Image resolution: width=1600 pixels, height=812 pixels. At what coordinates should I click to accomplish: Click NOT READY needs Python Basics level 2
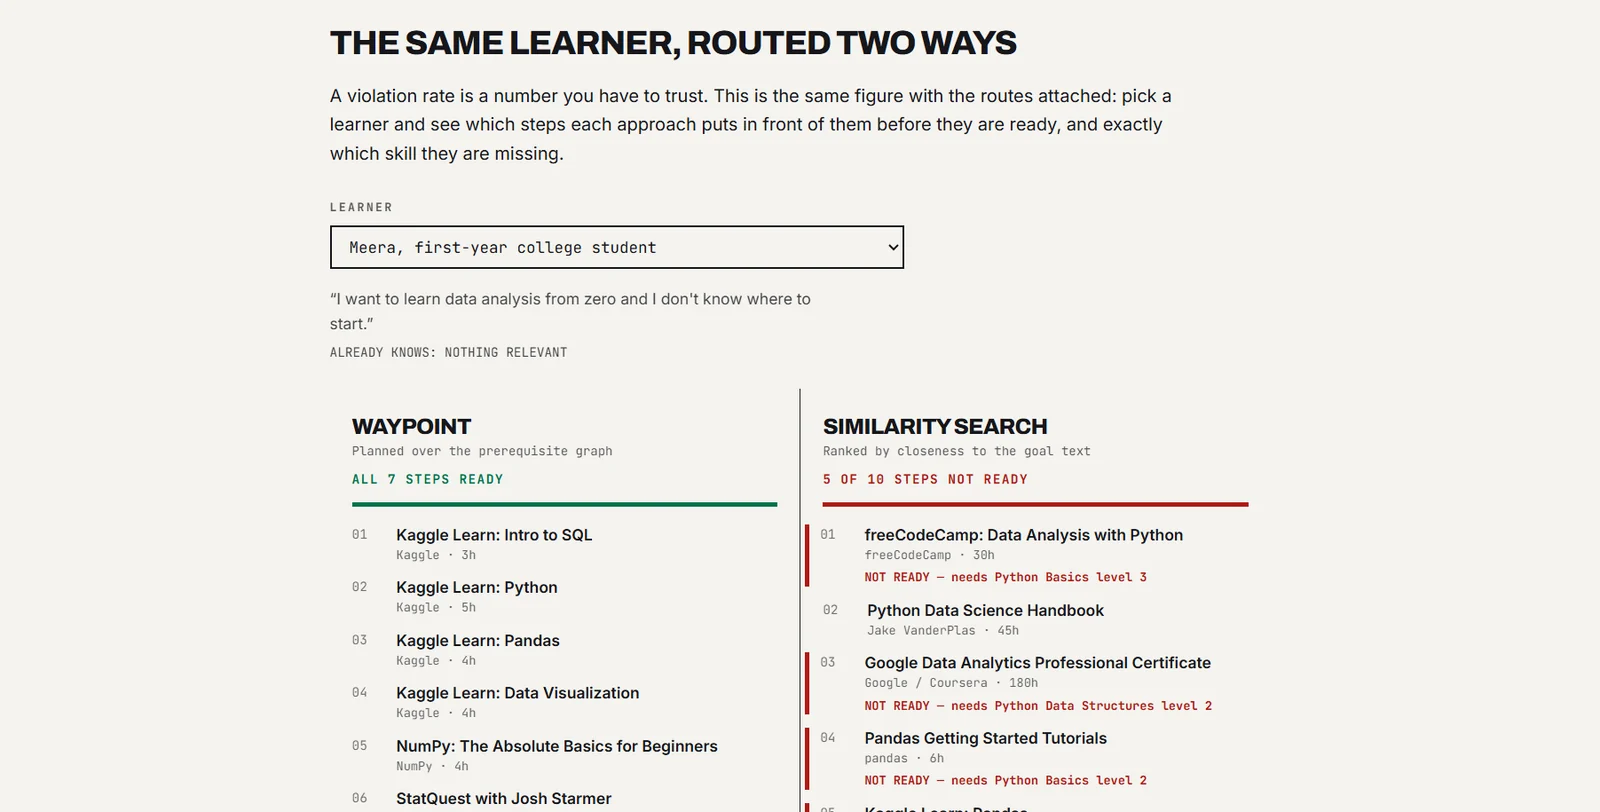tap(1006, 780)
